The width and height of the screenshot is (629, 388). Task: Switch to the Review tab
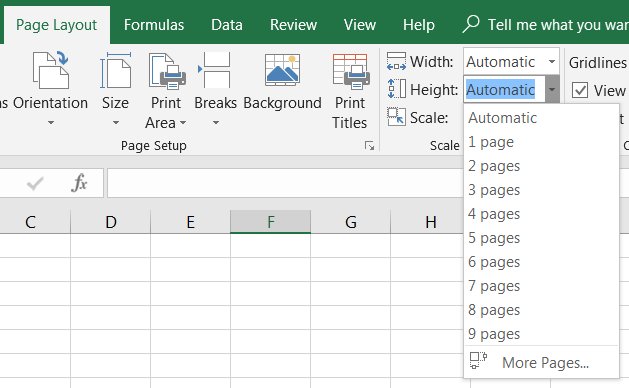tap(293, 25)
